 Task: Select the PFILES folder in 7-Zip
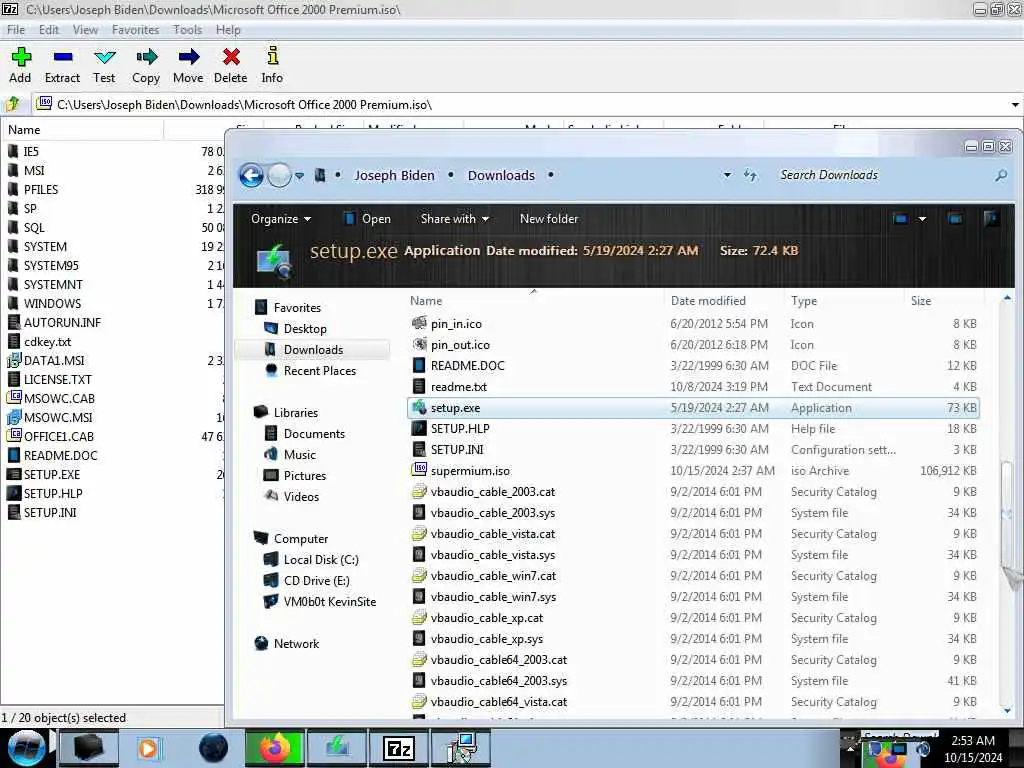pyautogui.click(x=40, y=189)
